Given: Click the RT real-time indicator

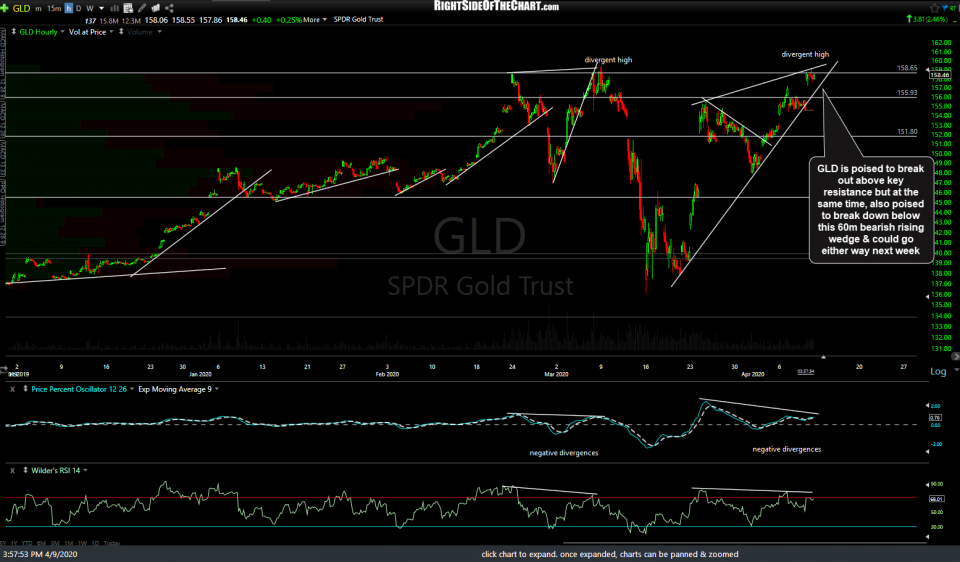Looking at the screenshot, I should [953, 8].
